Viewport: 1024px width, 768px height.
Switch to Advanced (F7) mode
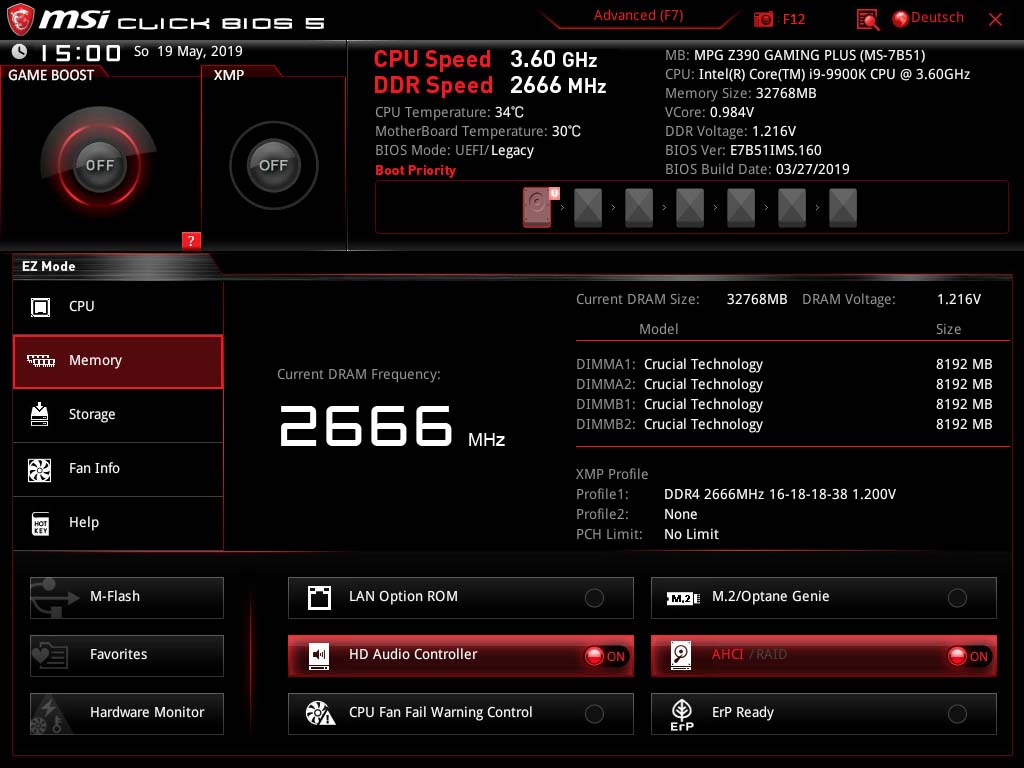pyautogui.click(x=638, y=16)
